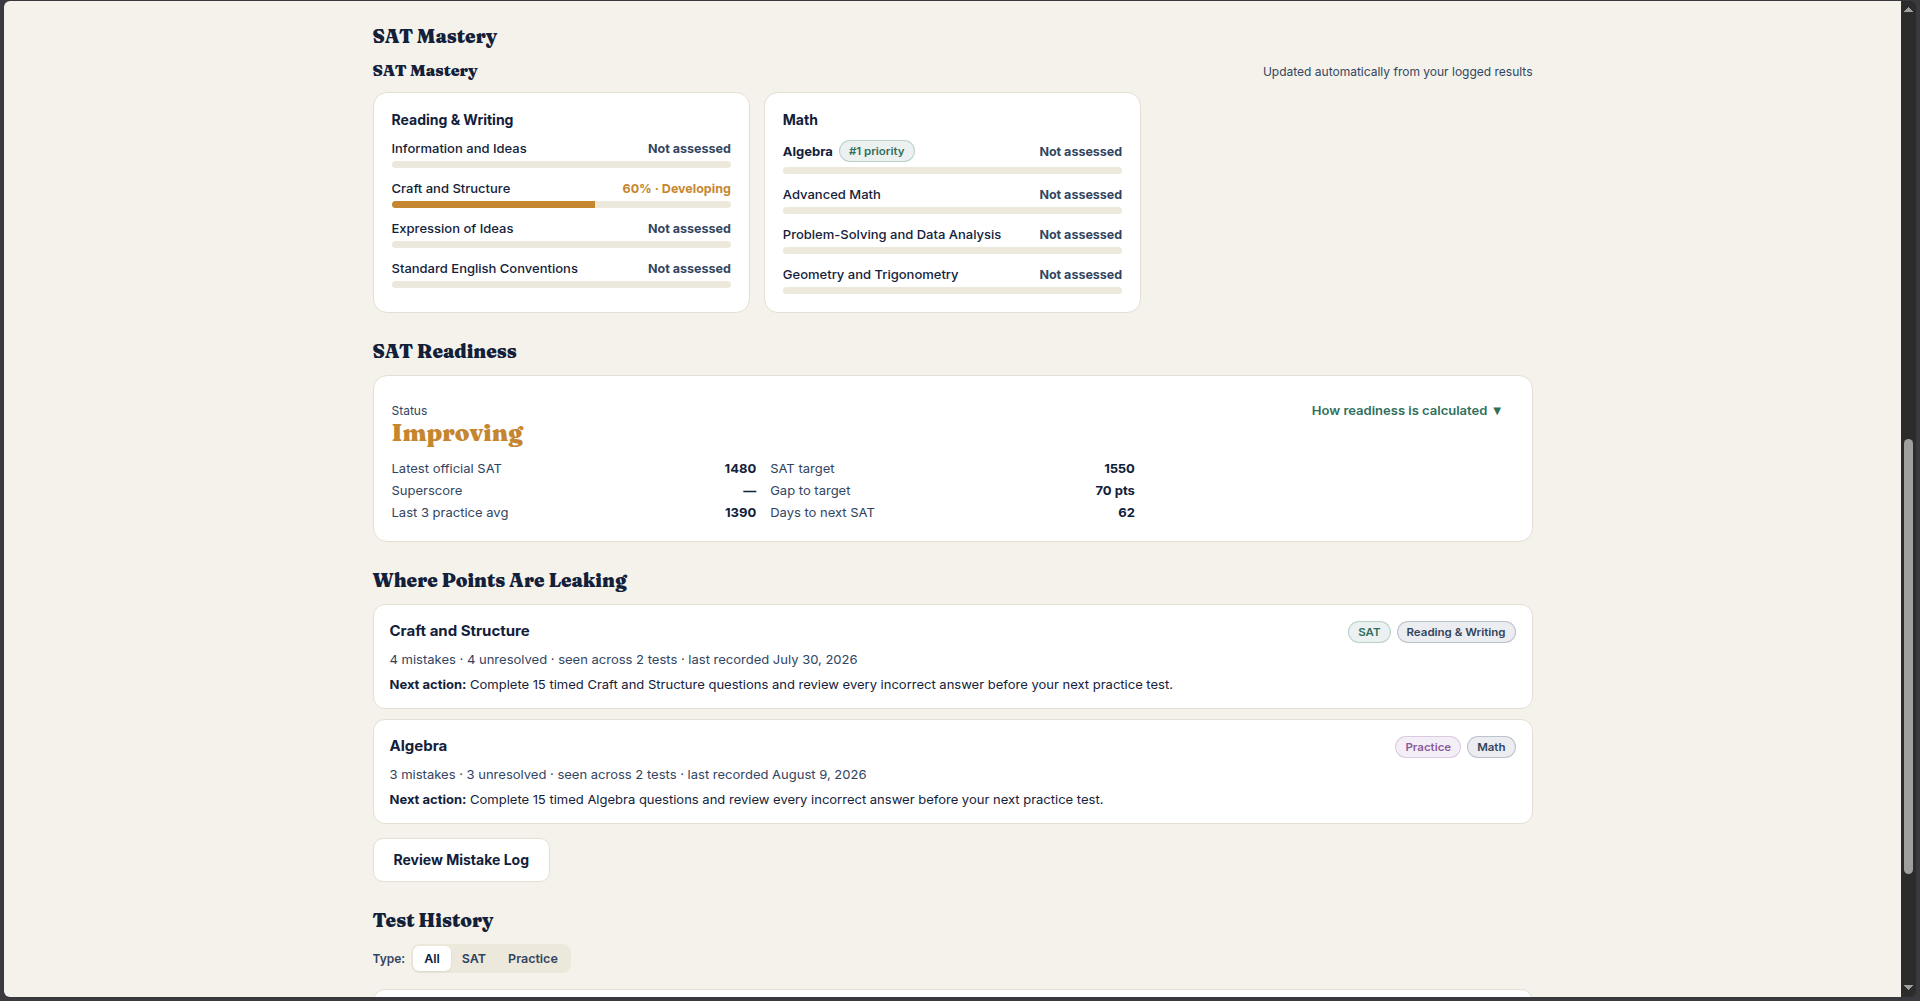Viewport: 1920px width, 1001px height.
Task: Select the All test type filter
Action: [x=432, y=959]
